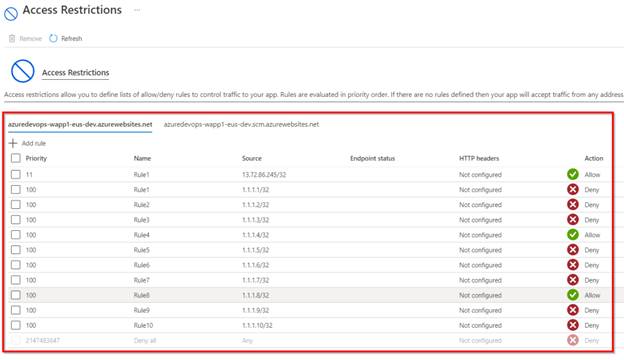Check the box for Rule5

[x=16, y=250]
